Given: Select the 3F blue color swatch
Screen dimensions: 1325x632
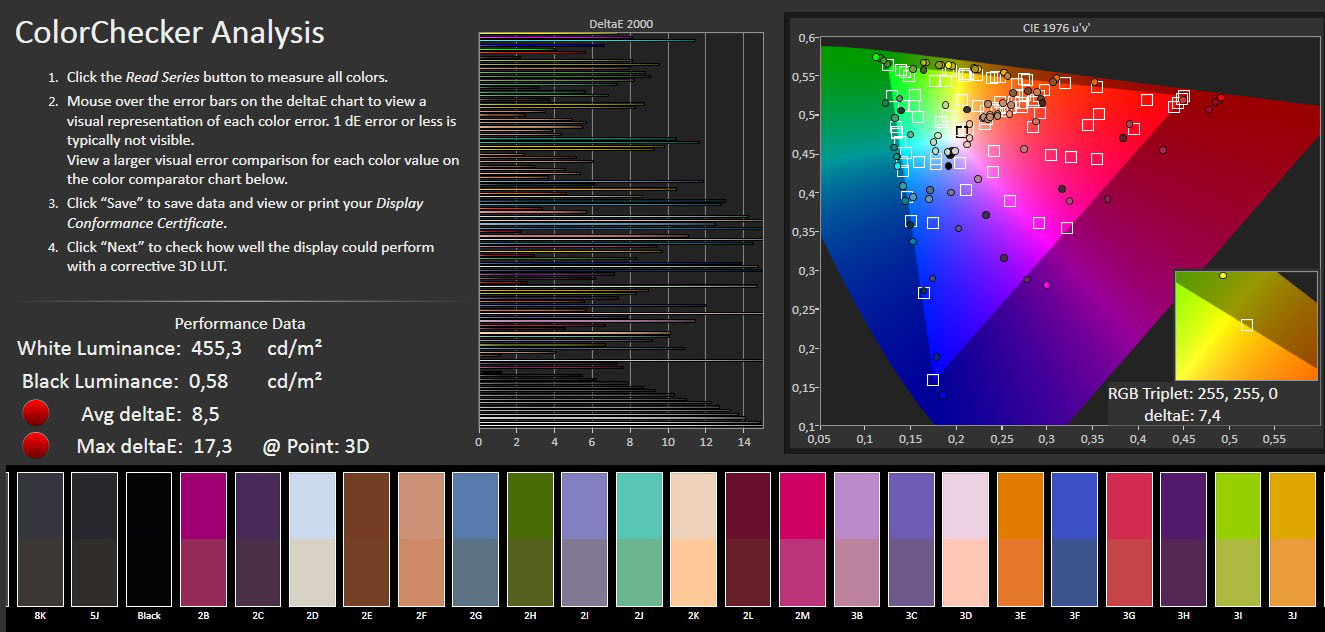Looking at the screenshot, I should 1075,539.
